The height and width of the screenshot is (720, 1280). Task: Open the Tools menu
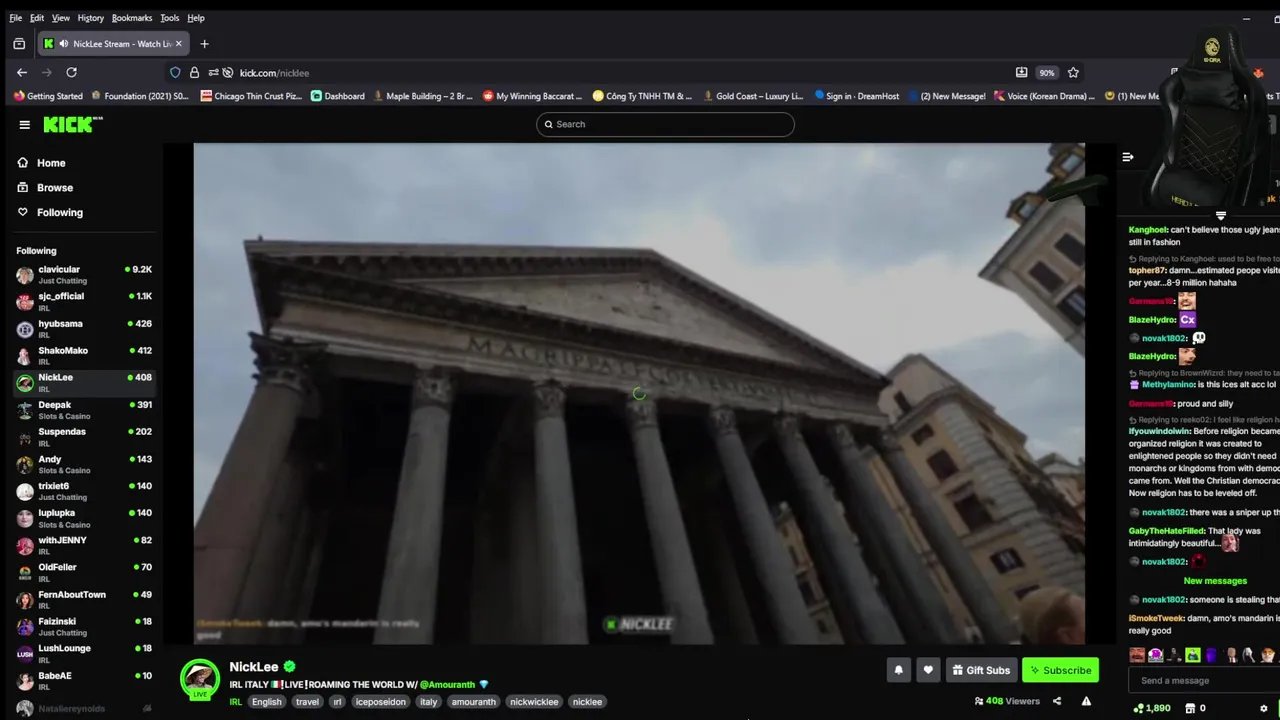170,18
